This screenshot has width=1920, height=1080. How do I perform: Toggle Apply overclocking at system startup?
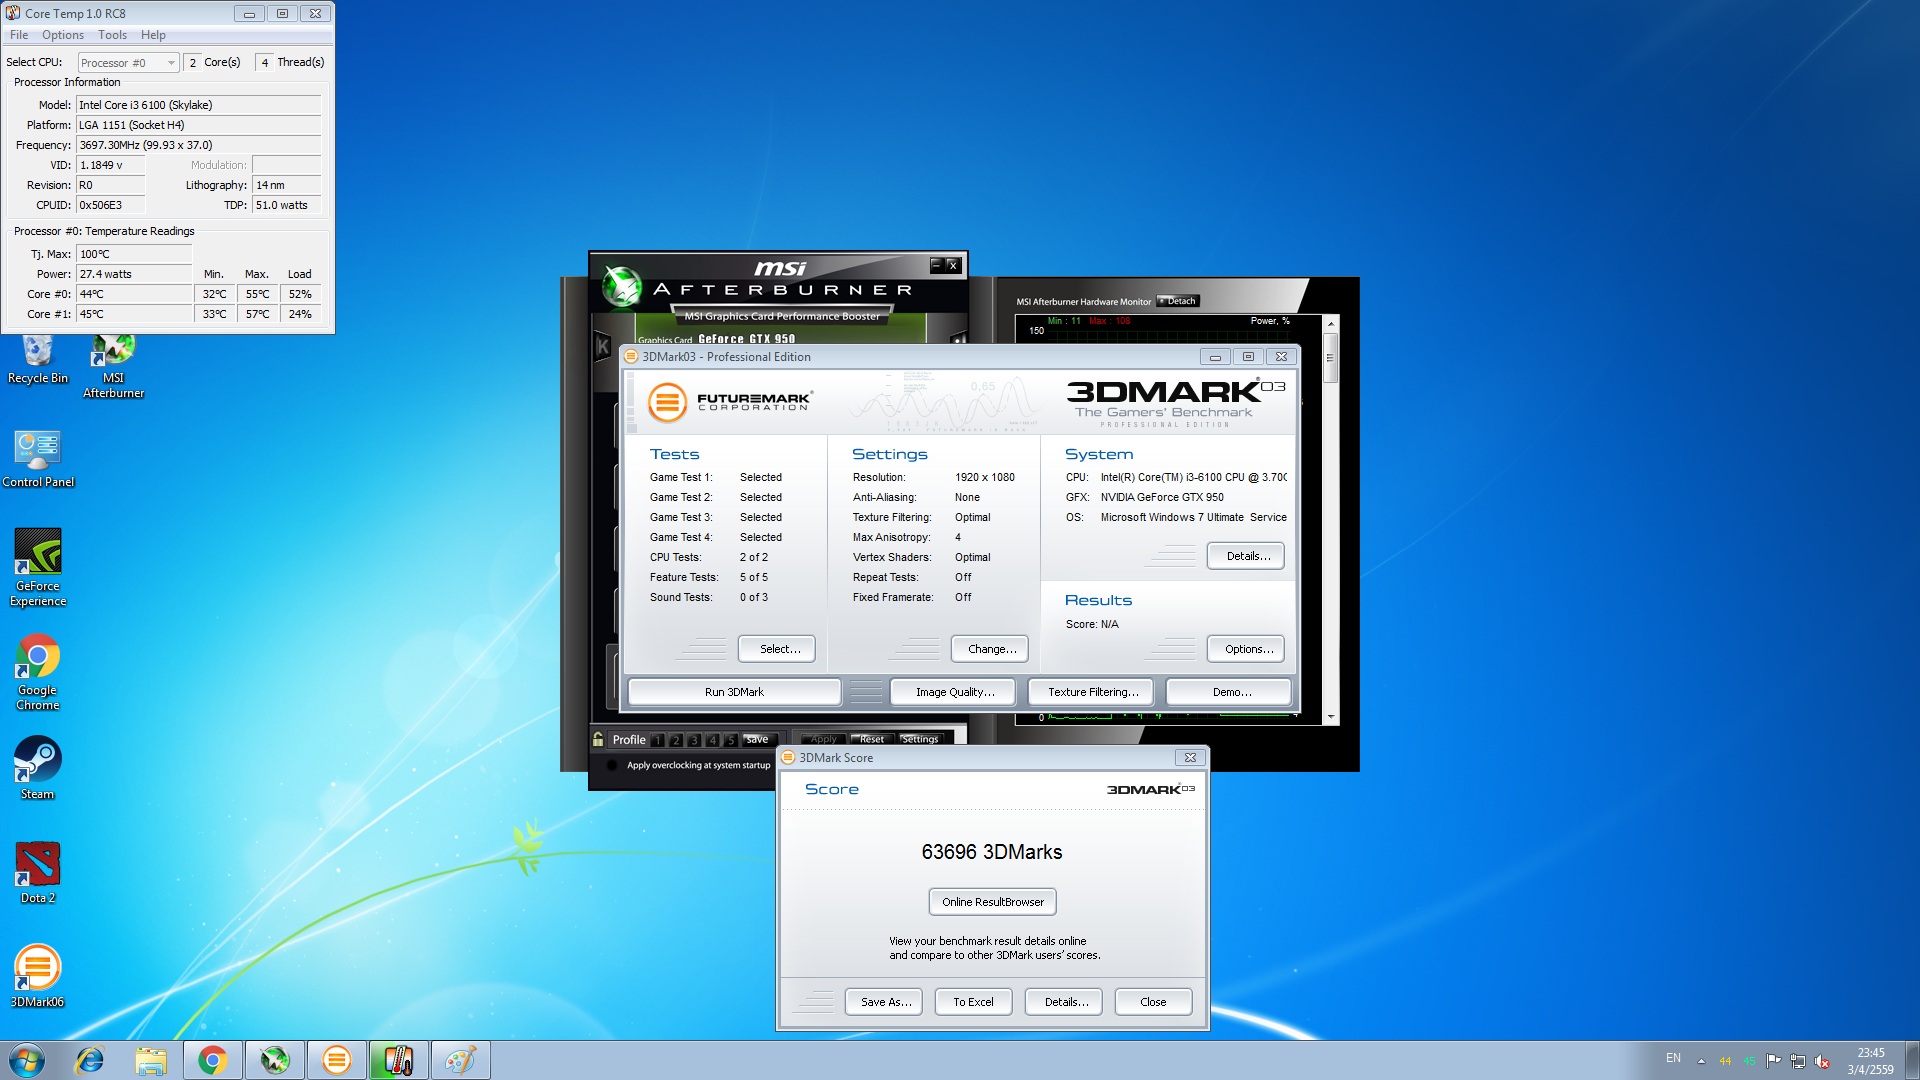click(x=612, y=765)
